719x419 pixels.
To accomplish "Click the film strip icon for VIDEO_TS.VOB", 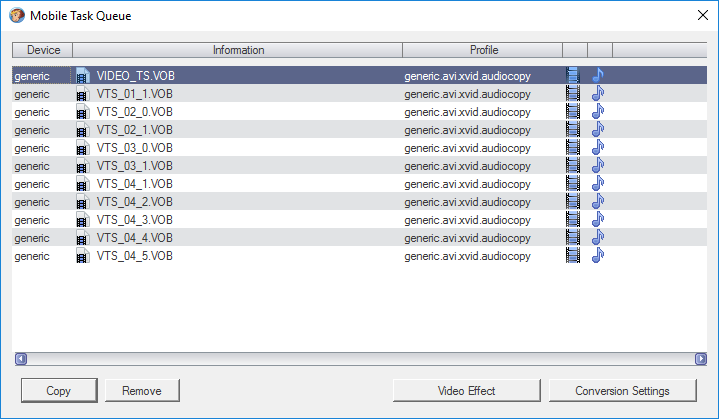I will pyautogui.click(x=573, y=75).
